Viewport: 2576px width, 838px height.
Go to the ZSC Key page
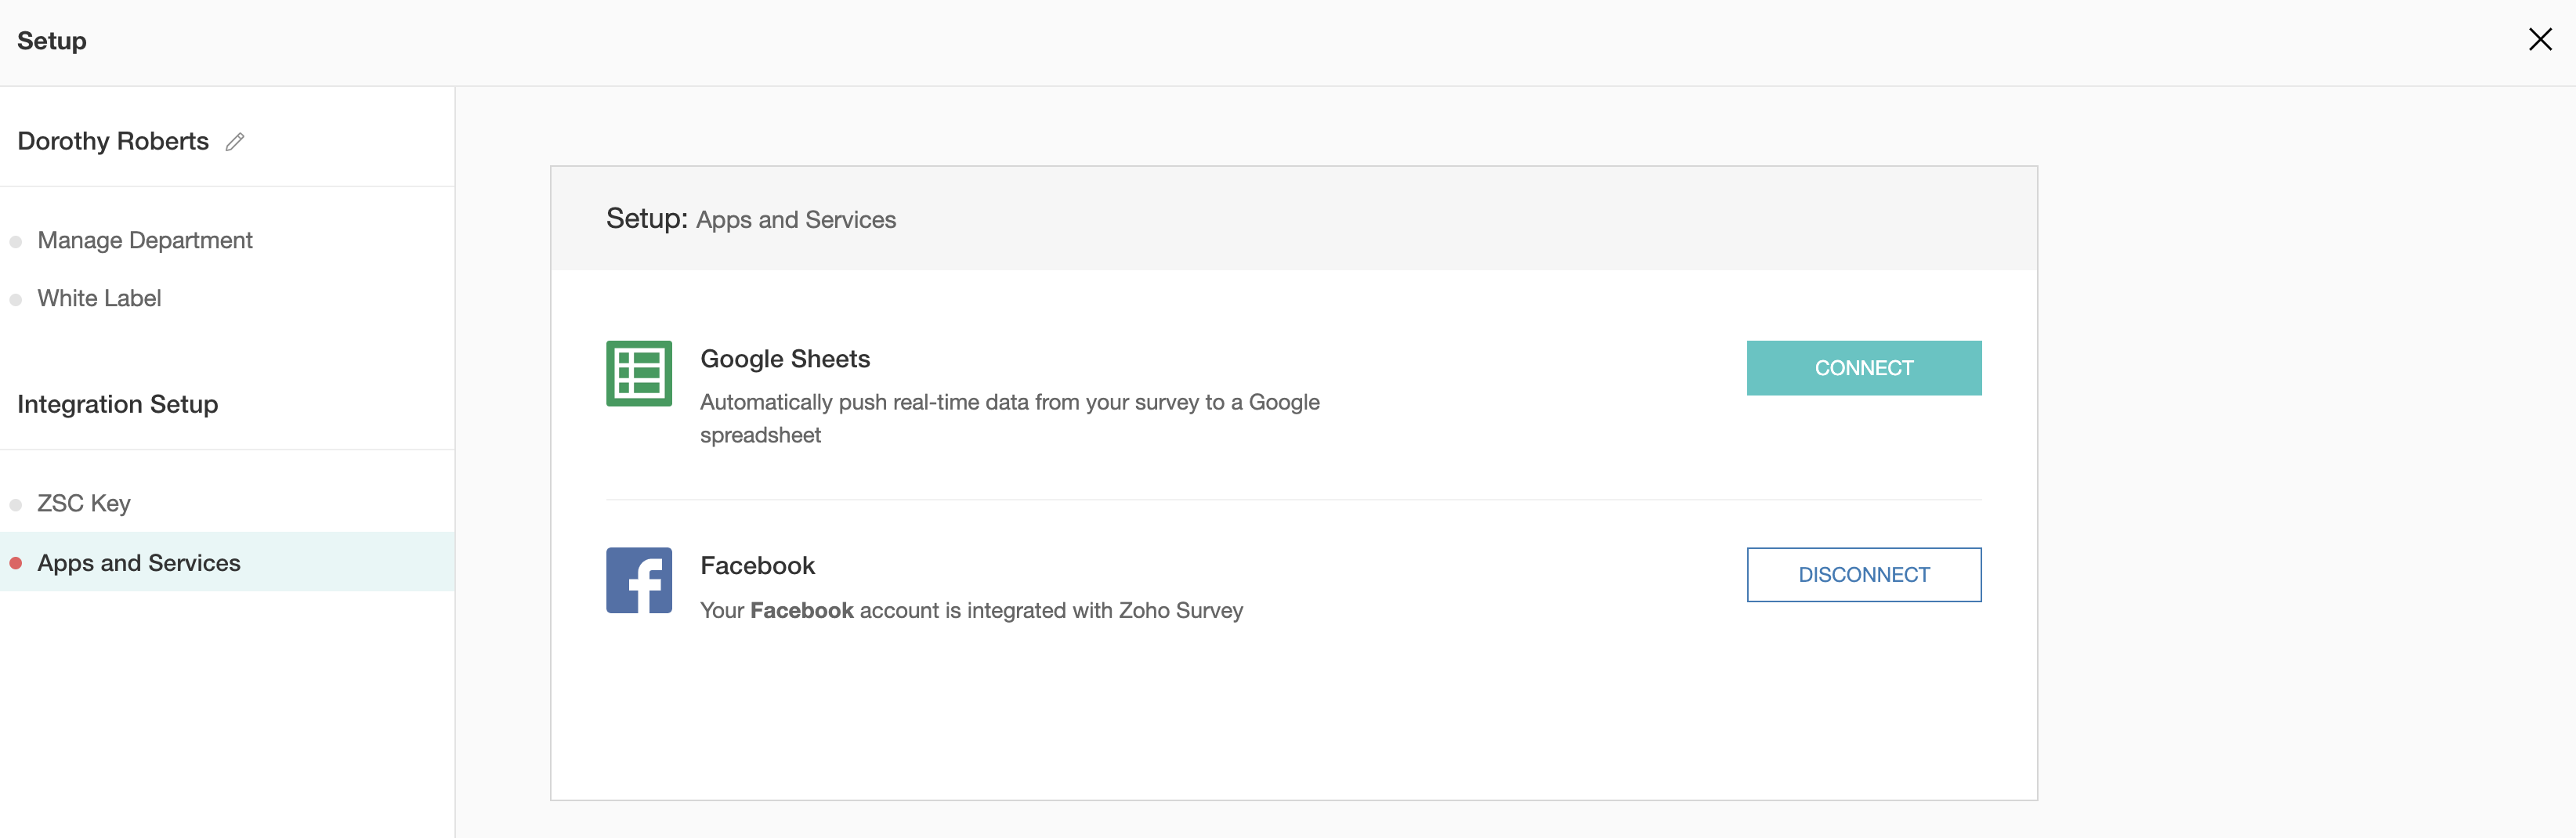pyautogui.click(x=84, y=503)
